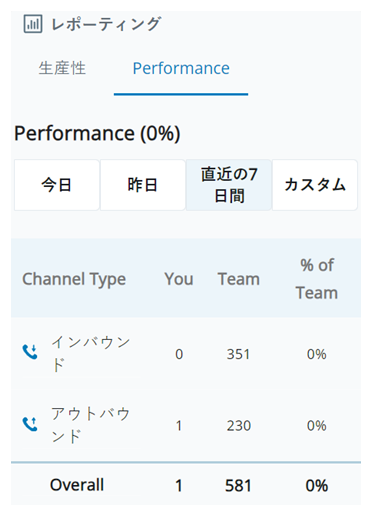The height and width of the screenshot is (517, 373).
Task: Click the % of Team column header
Action: pos(317,279)
